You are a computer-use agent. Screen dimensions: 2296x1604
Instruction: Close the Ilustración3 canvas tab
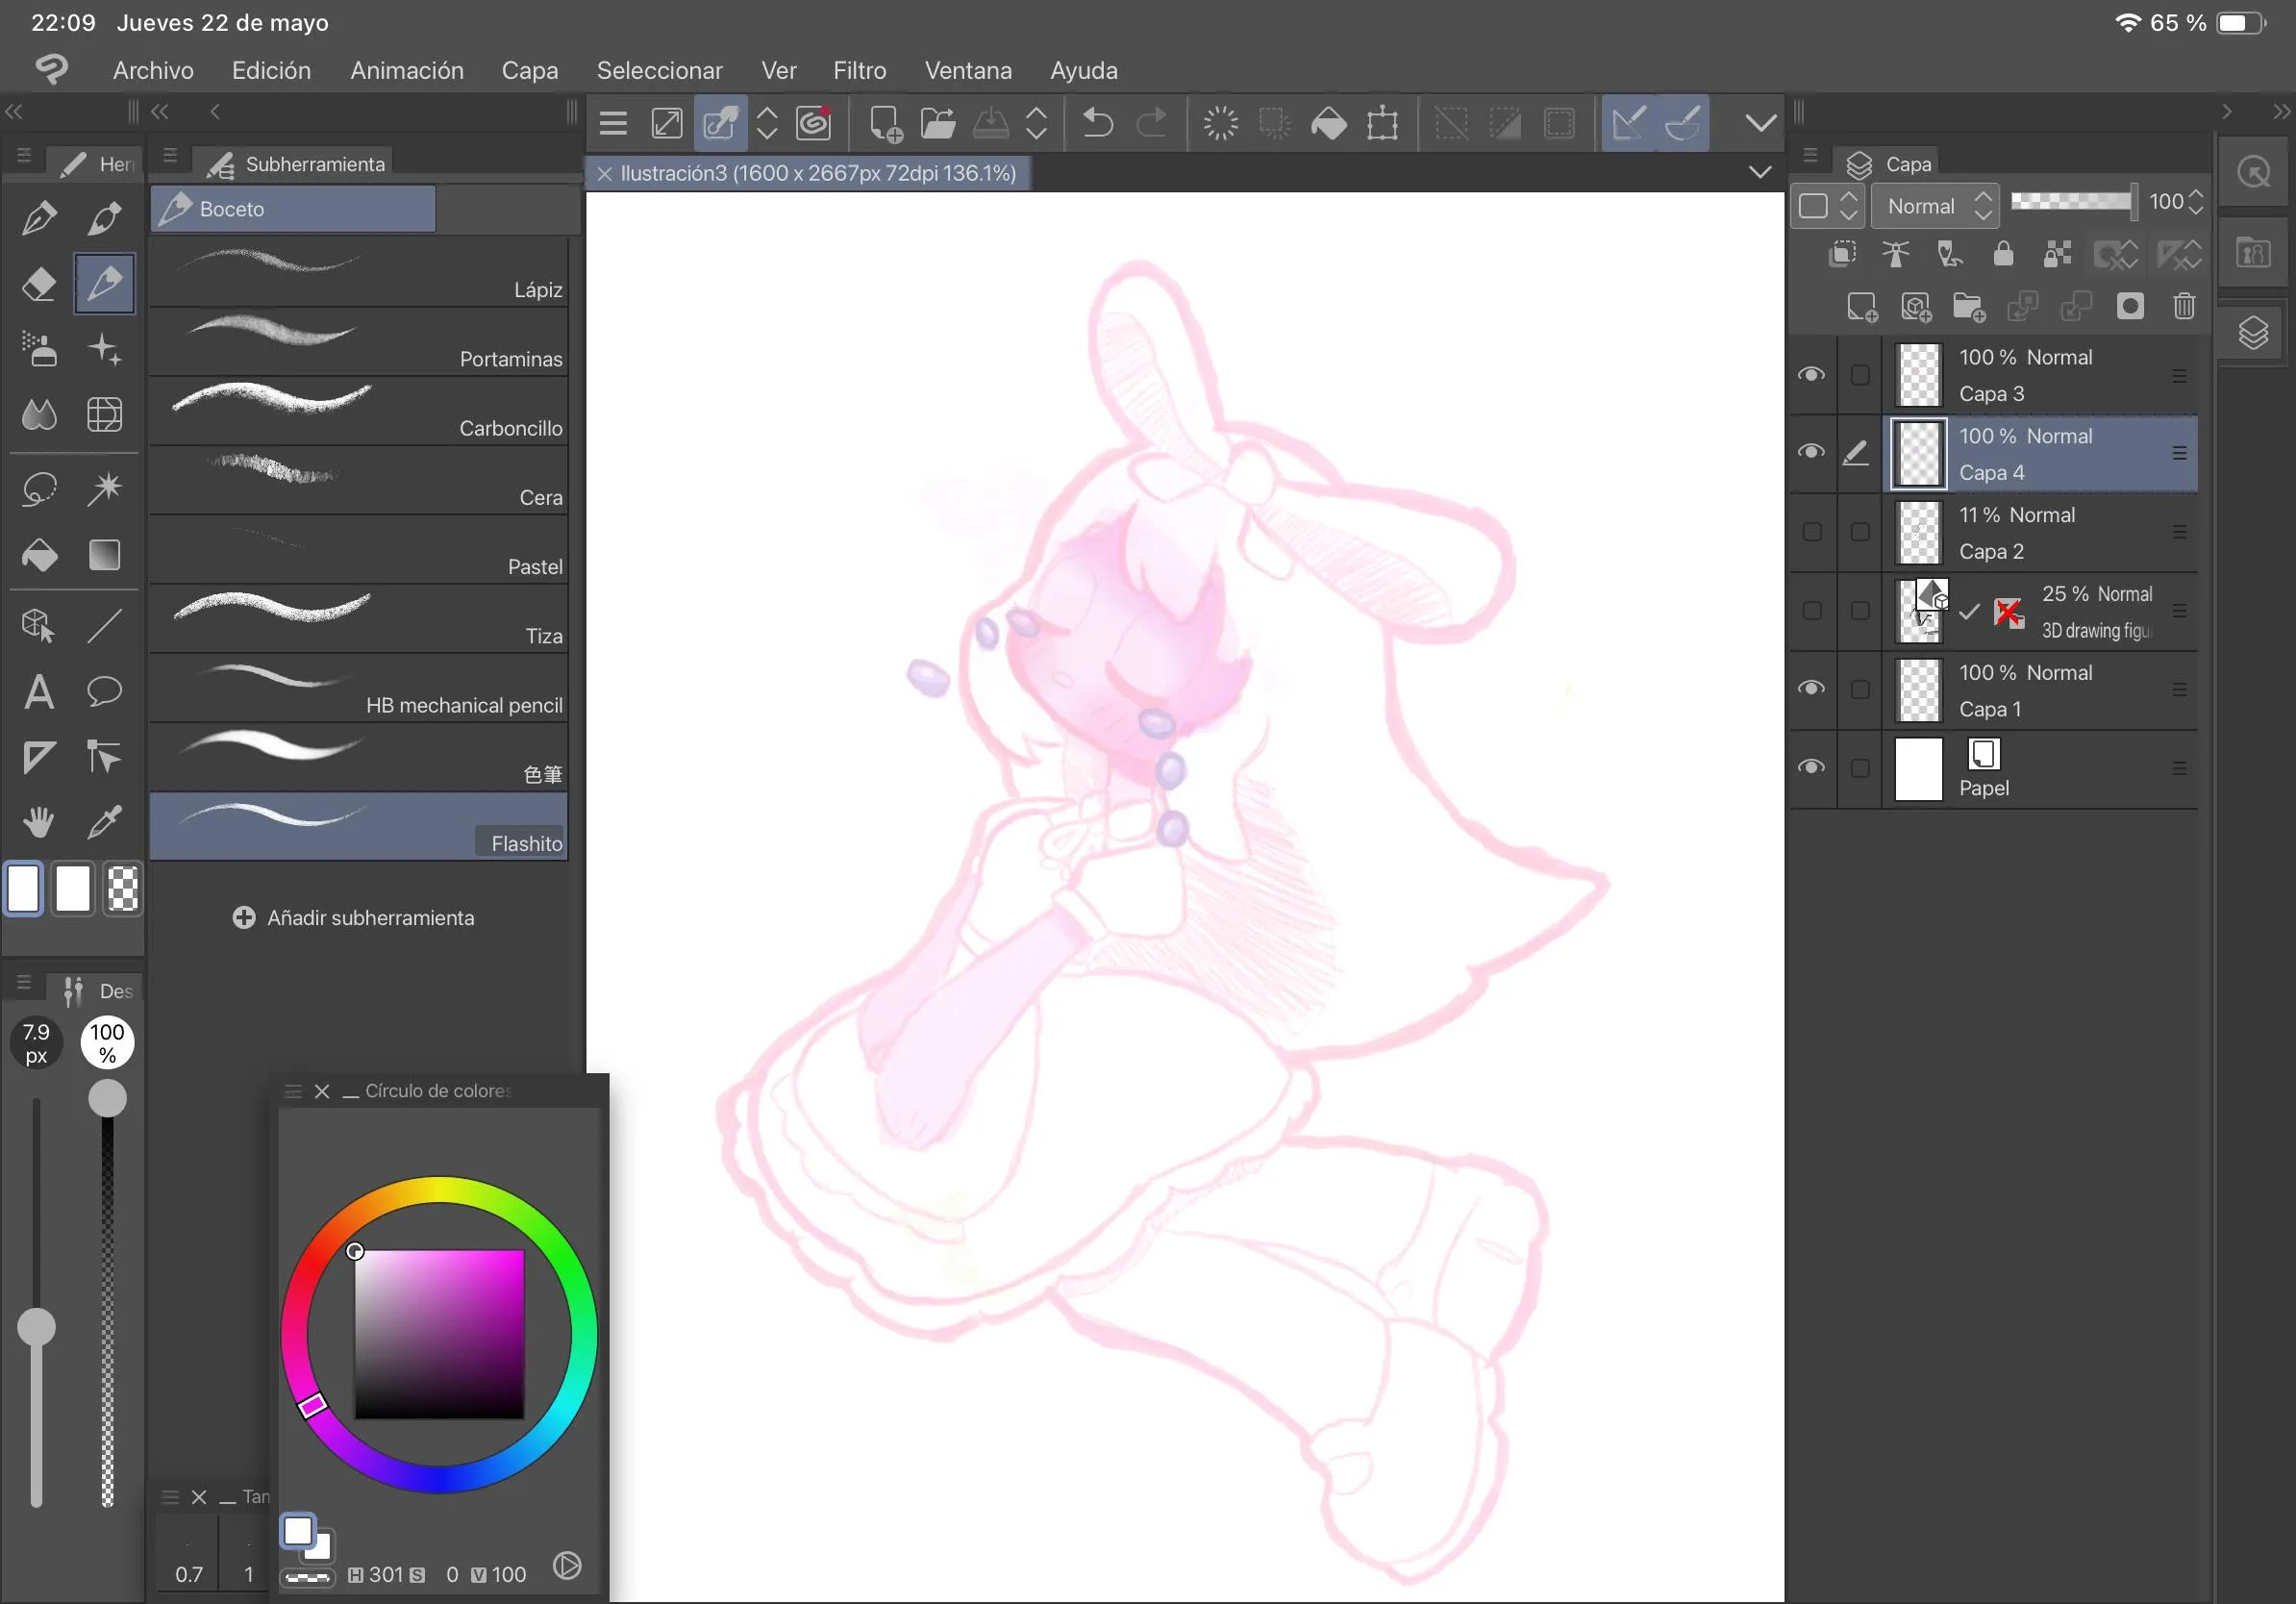click(x=605, y=173)
